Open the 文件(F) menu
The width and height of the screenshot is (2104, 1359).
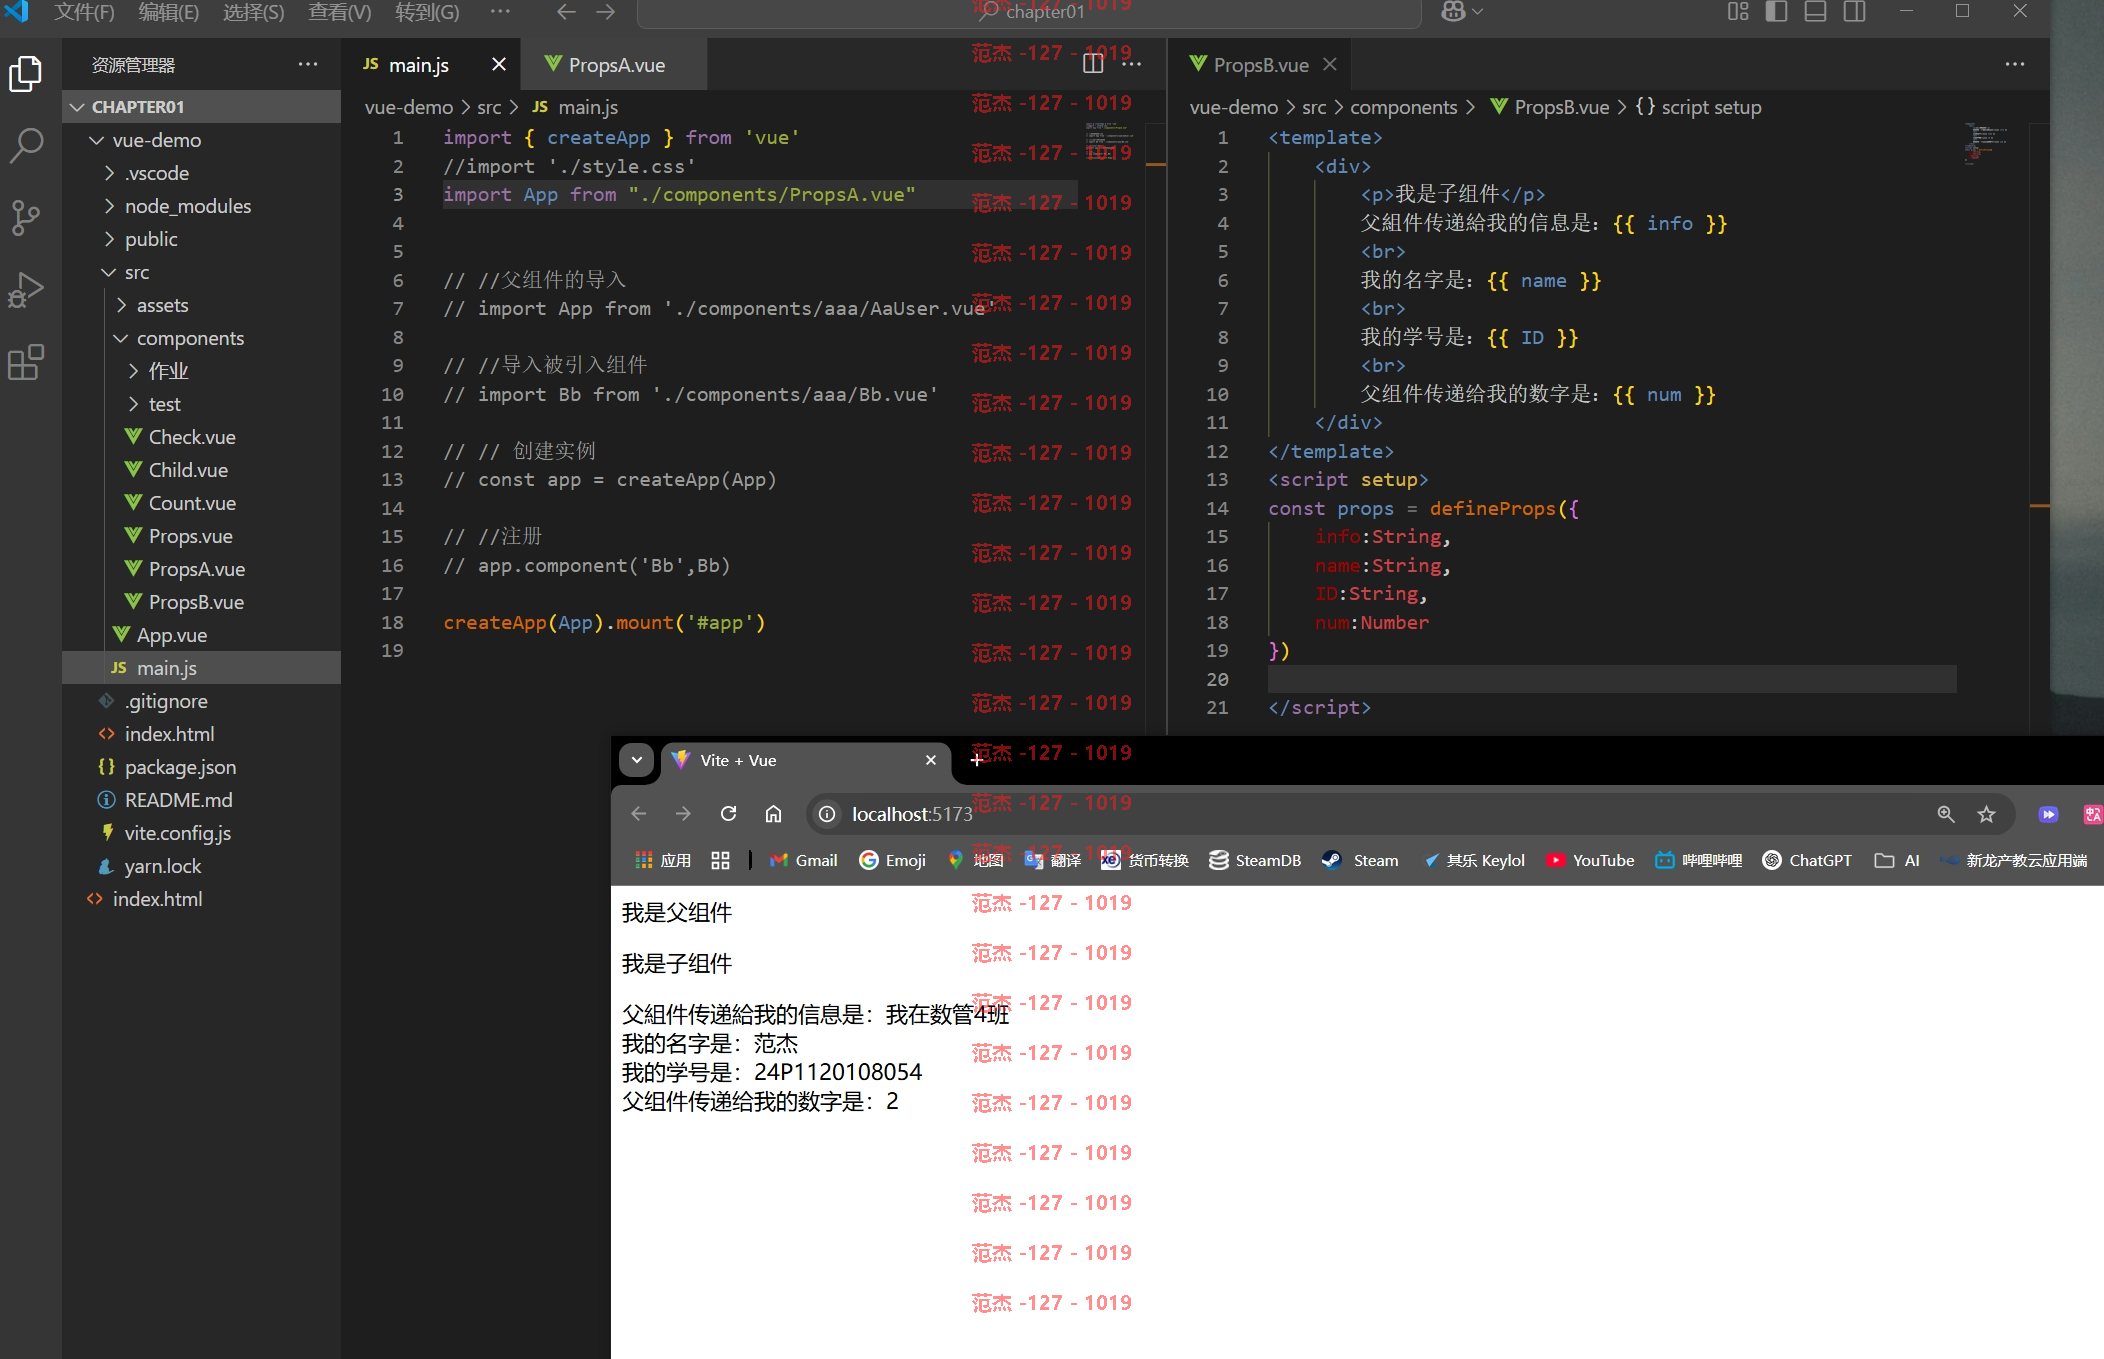[x=84, y=12]
